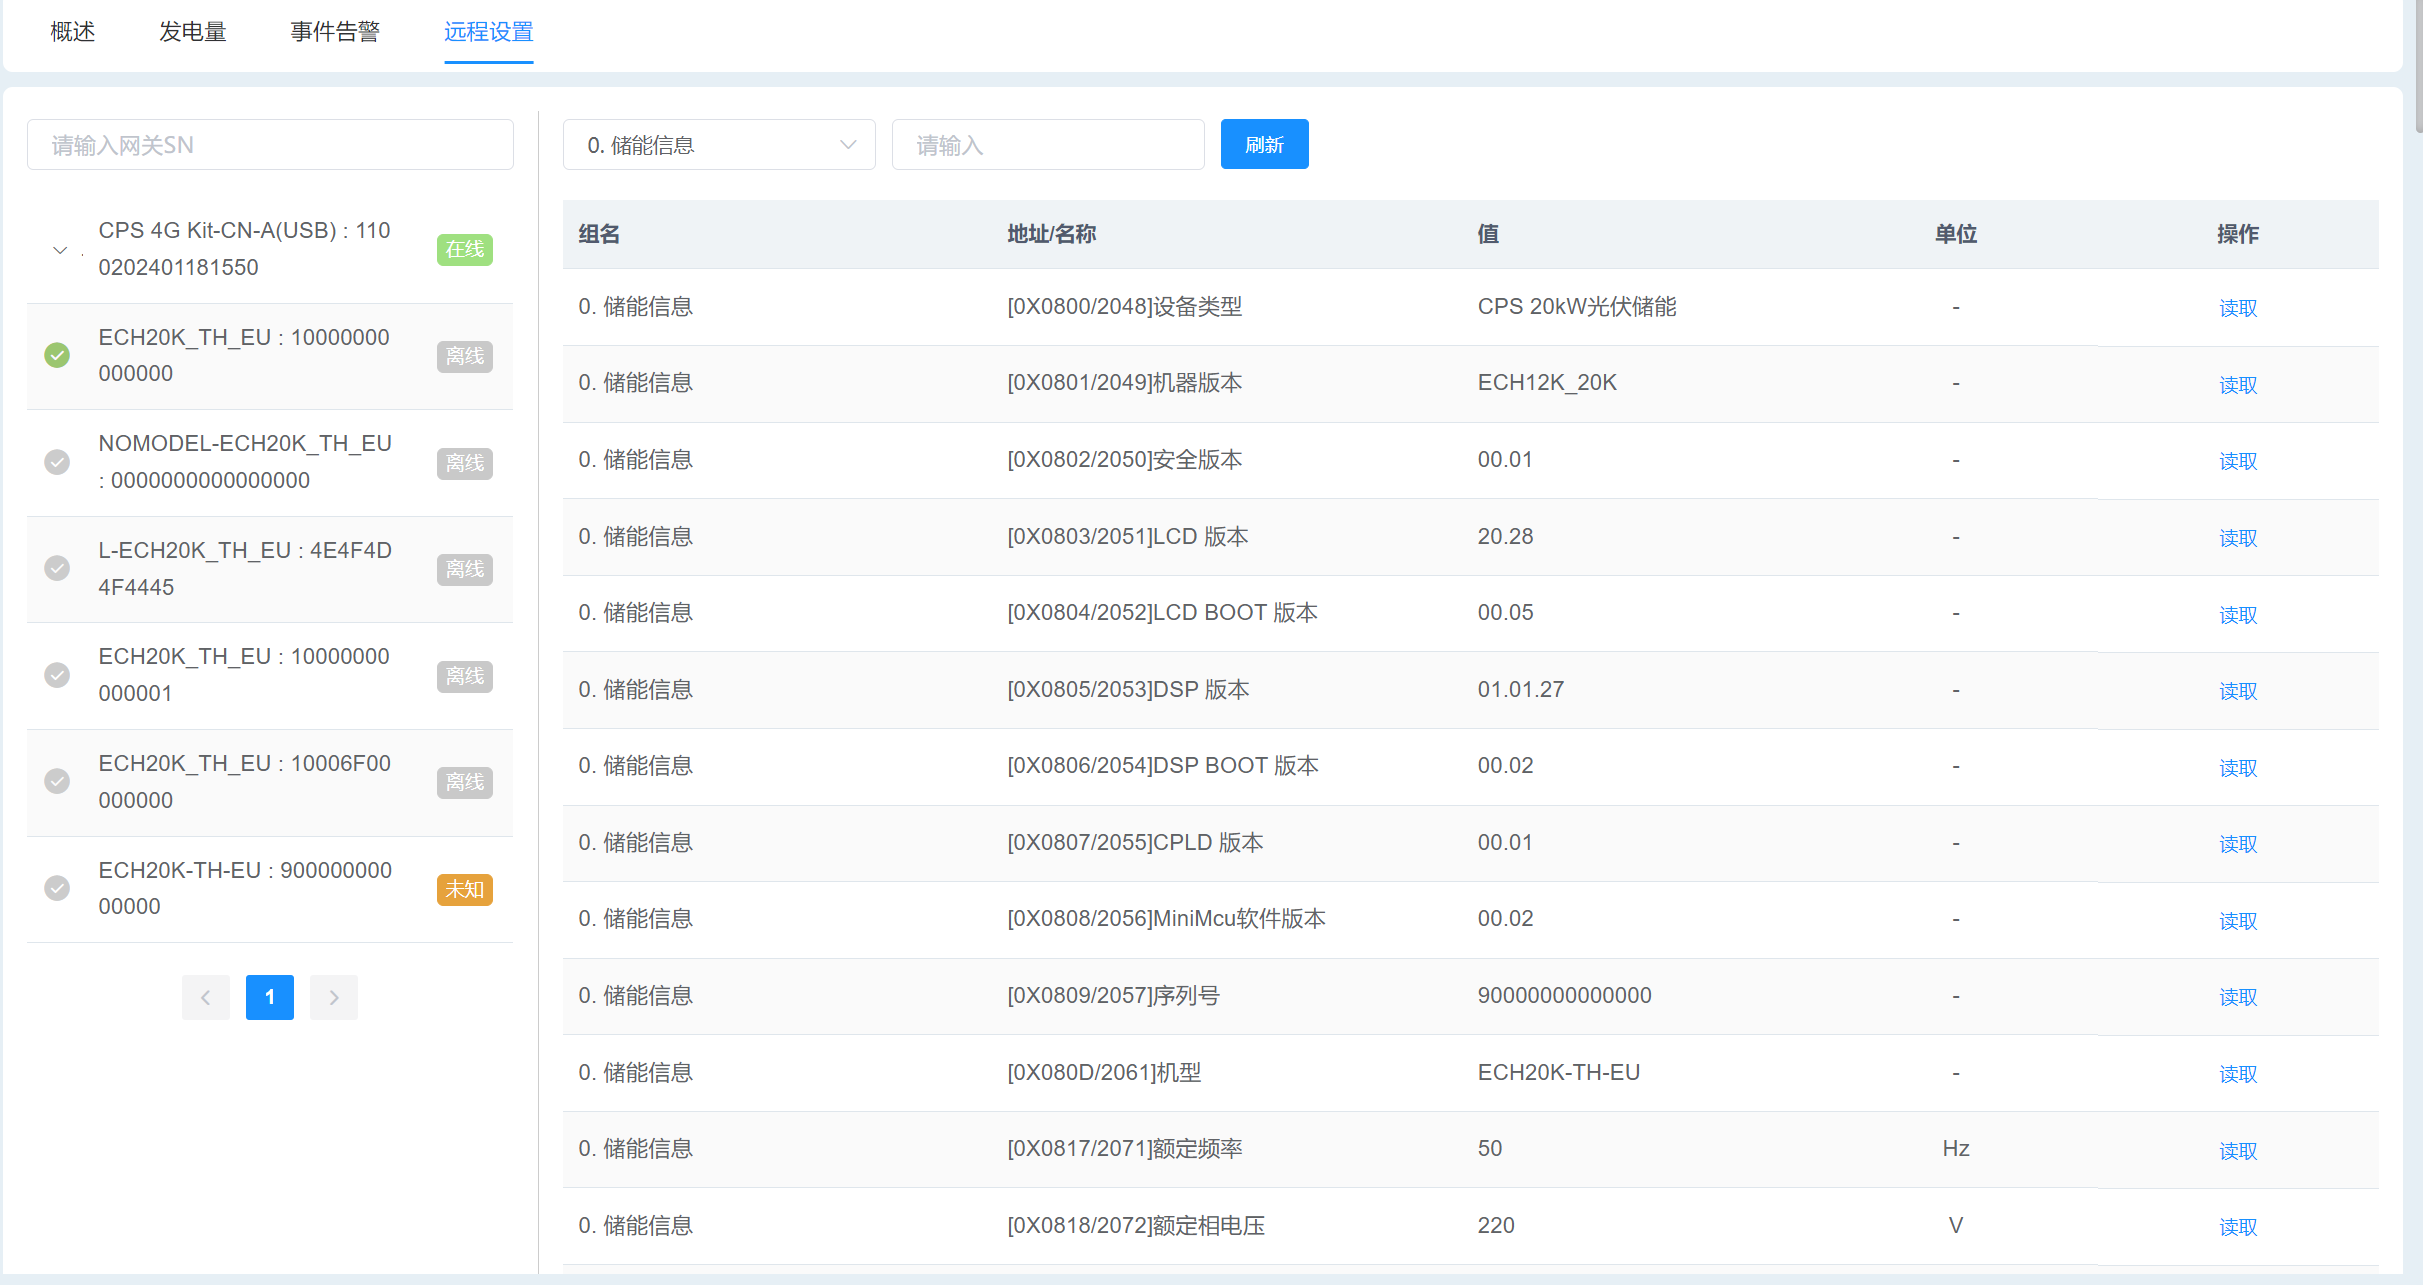The height and width of the screenshot is (1285, 2423).
Task: Select the check circle for ECH20K-TH-EU 90000000000000
Action: [x=57, y=888]
